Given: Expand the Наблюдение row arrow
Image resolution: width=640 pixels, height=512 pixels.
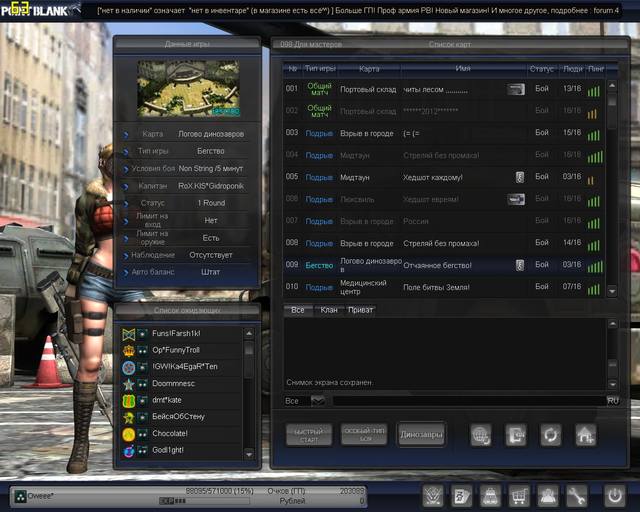Looking at the screenshot, I should pos(126,256).
